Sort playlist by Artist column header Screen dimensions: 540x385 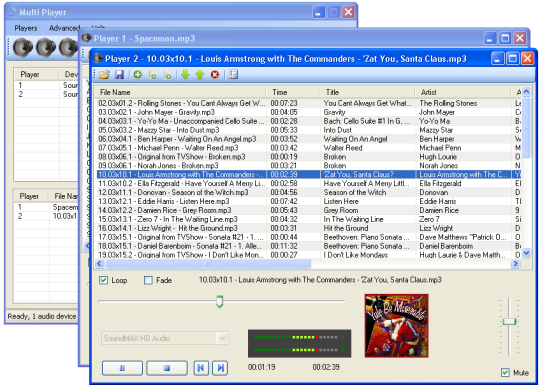463,92
